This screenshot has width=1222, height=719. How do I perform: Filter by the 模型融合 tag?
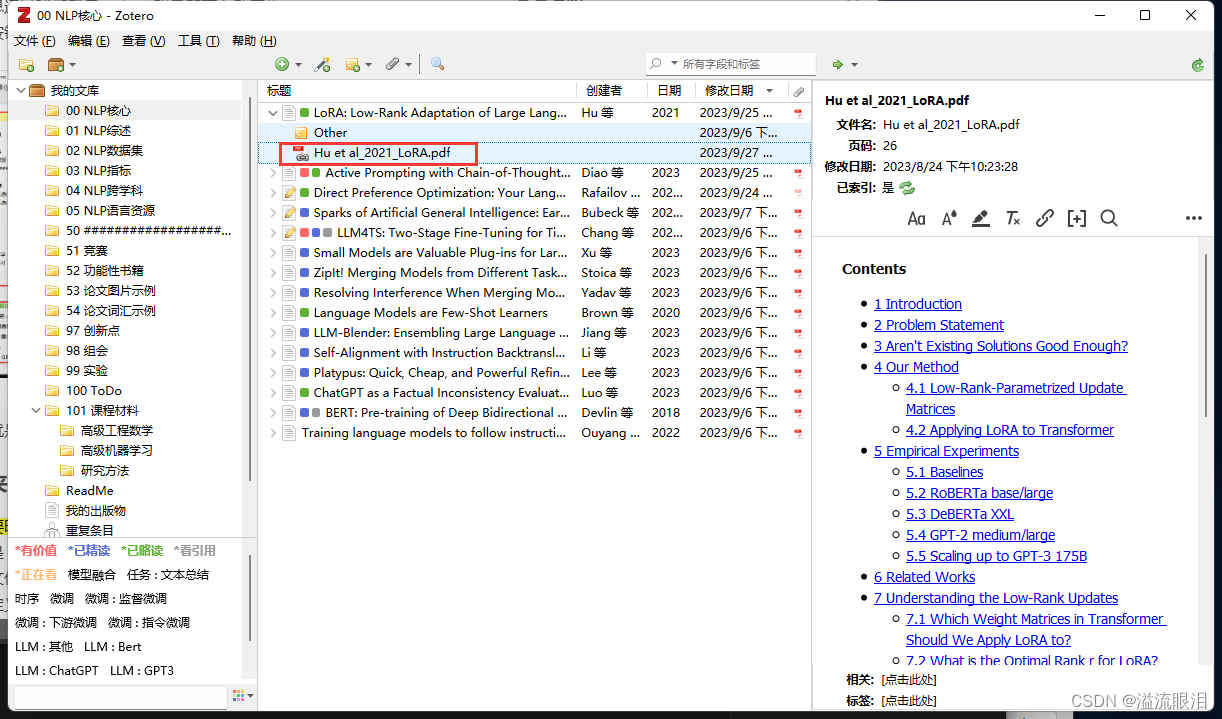click(92, 575)
